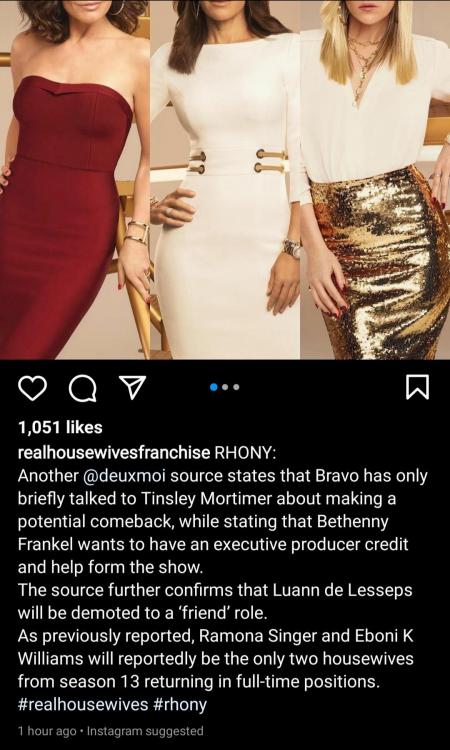This screenshot has height=750, width=450.
Task: Jump to third carousel dot
Action: [236, 387]
